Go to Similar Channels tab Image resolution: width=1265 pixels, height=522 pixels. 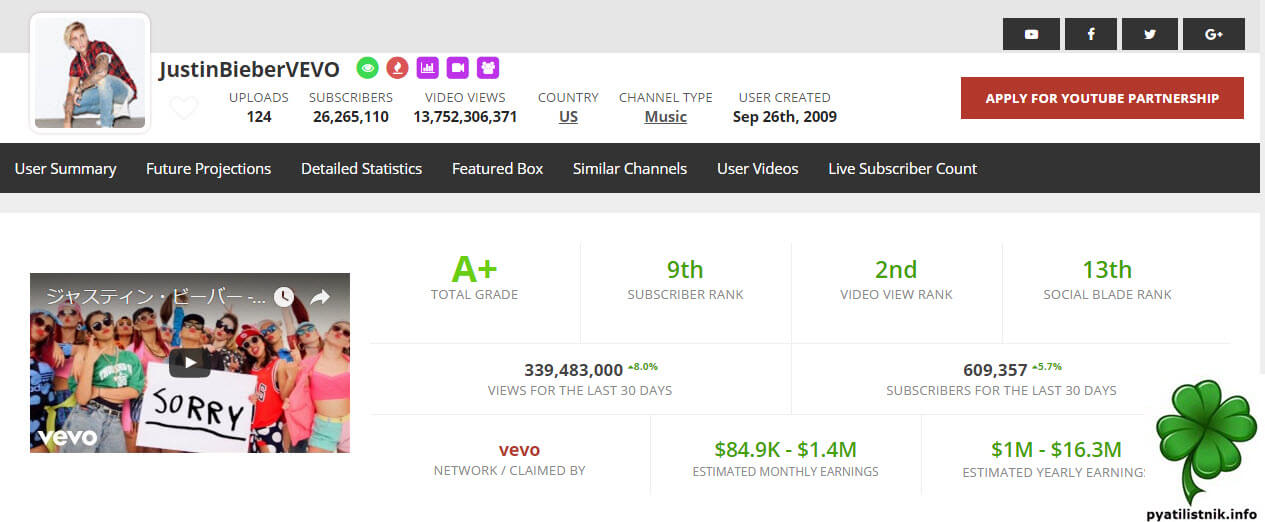tap(630, 168)
